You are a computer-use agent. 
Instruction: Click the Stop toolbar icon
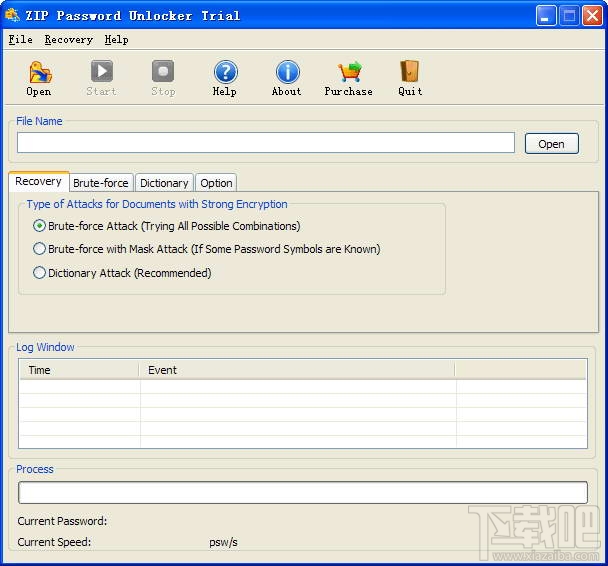tap(163, 71)
